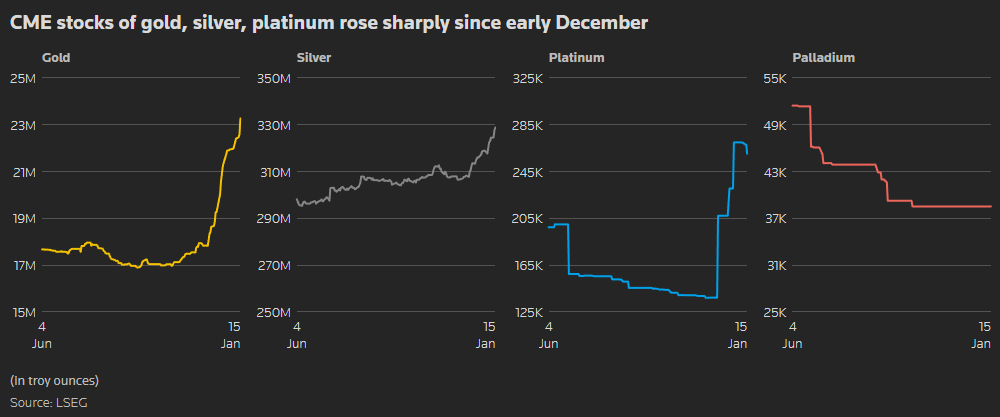
Task: Click the 15 Jan date on Platinum chart
Action: pyautogui.click(x=738, y=335)
